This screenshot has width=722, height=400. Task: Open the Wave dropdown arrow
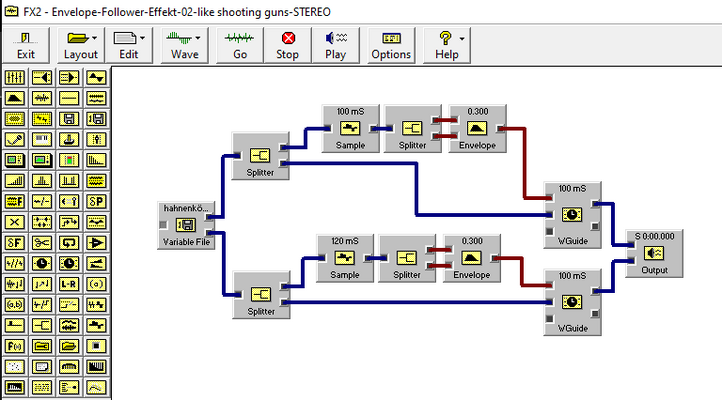tap(198, 38)
